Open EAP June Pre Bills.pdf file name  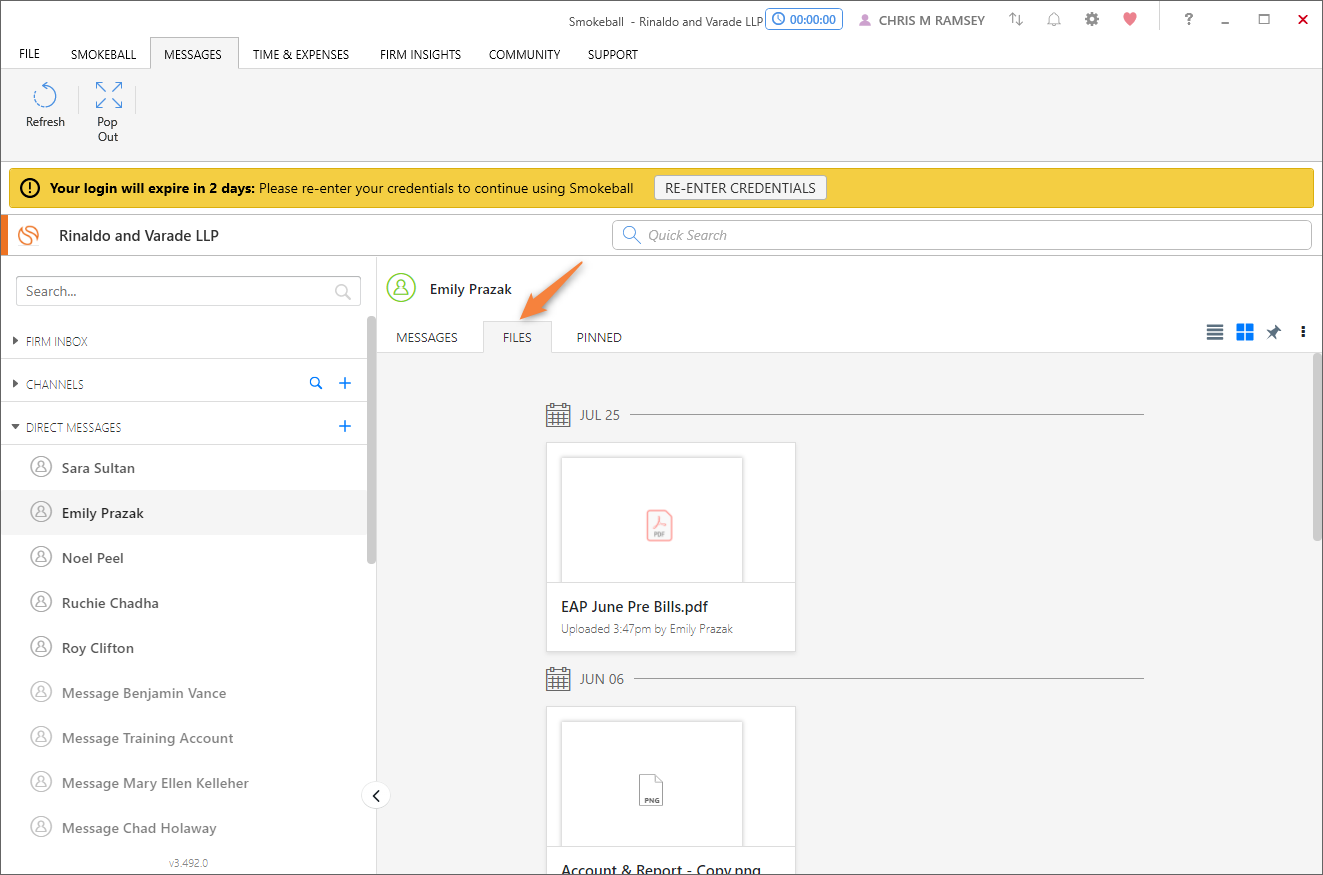(635, 607)
